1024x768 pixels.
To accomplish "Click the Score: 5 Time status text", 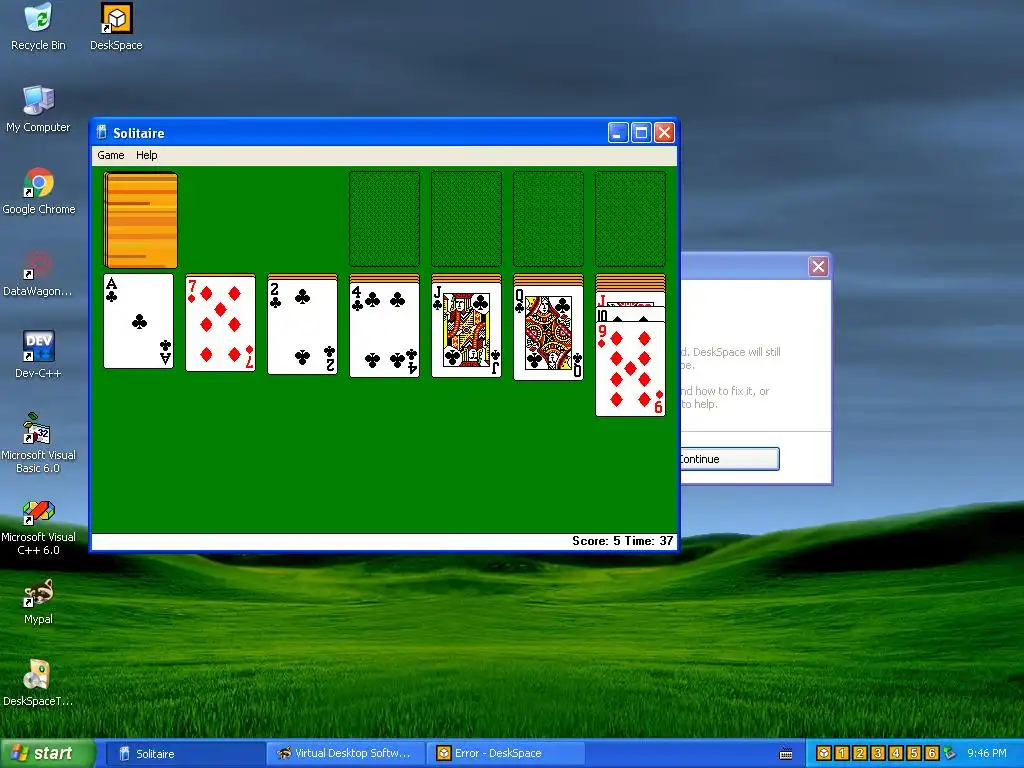I will (622, 541).
